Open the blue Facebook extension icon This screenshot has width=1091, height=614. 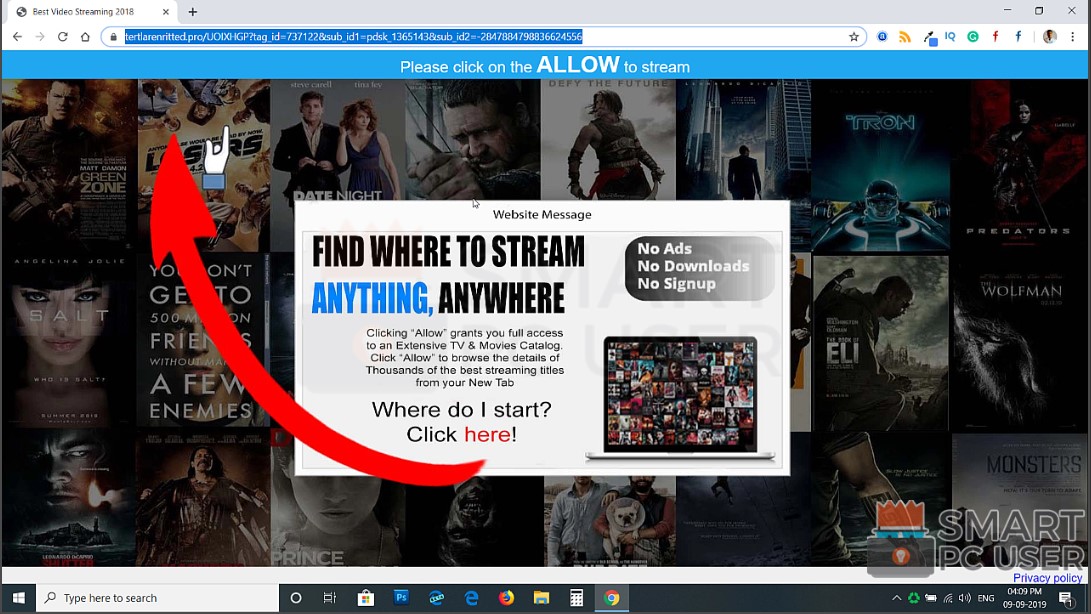(1018, 36)
